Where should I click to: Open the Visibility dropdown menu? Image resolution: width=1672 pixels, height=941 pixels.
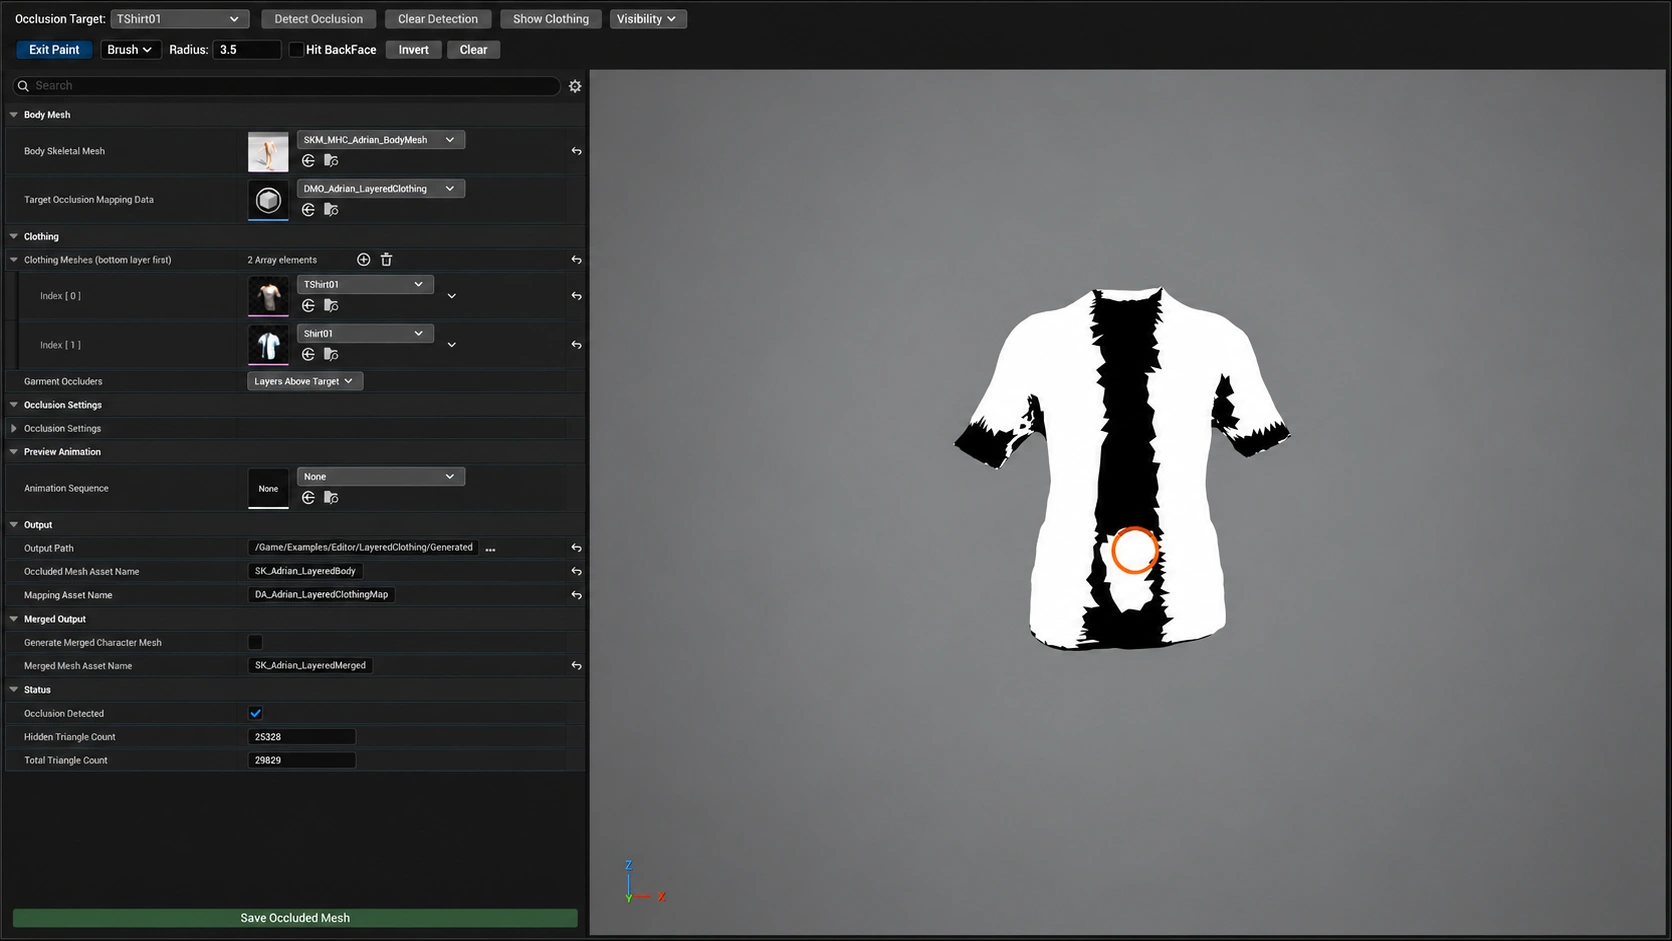click(648, 19)
